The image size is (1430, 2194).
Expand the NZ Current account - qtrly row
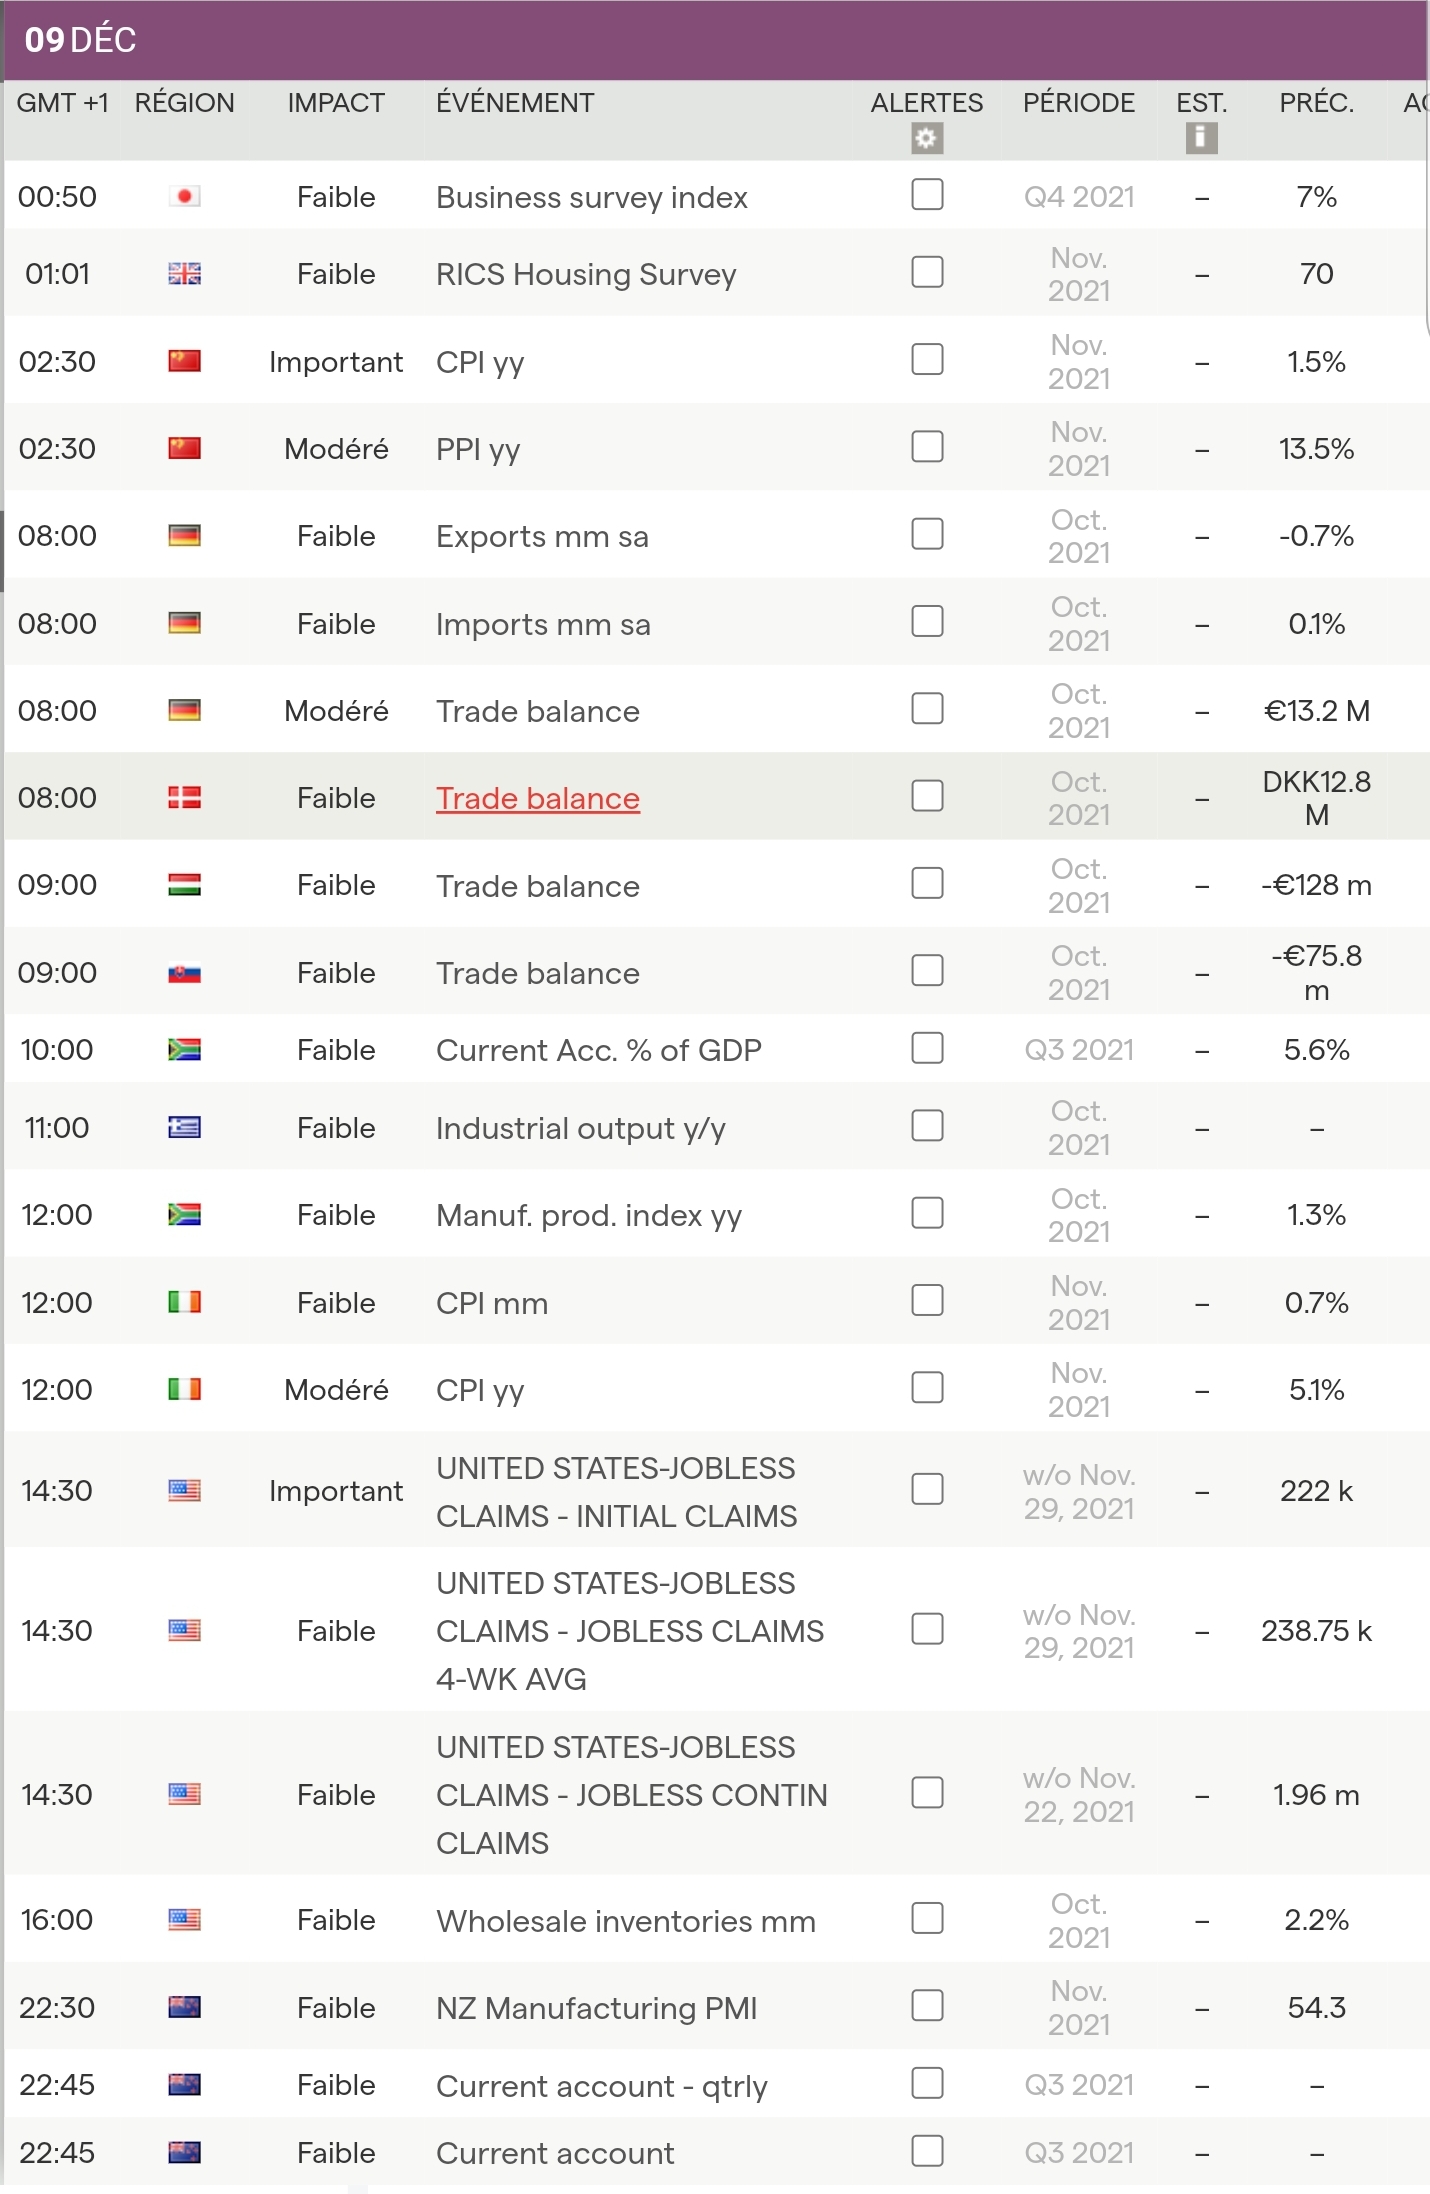[x=601, y=2086]
